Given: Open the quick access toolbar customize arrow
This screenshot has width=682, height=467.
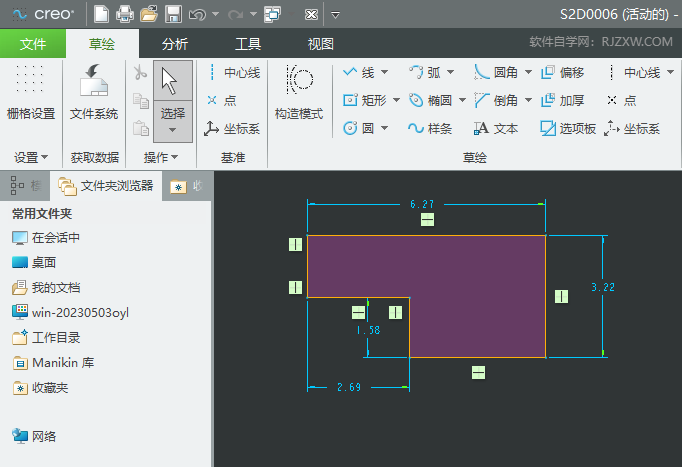Looking at the screenshot, I should [335, 15].
